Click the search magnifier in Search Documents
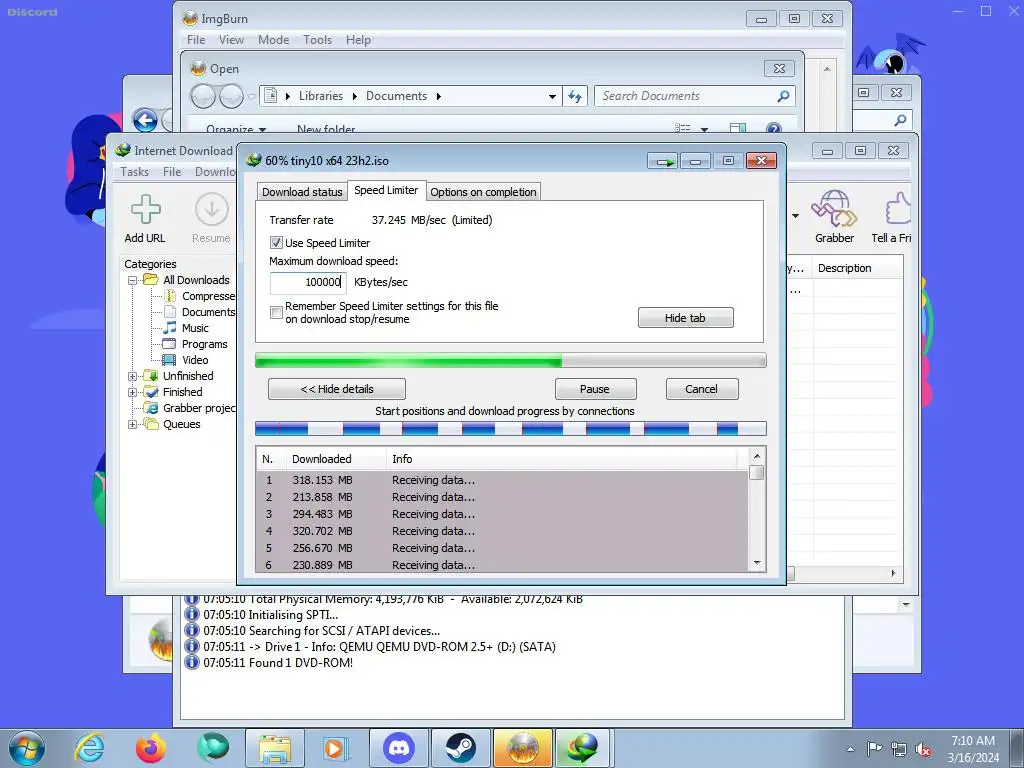This screenshot has width=1024, height=768. 783,97
